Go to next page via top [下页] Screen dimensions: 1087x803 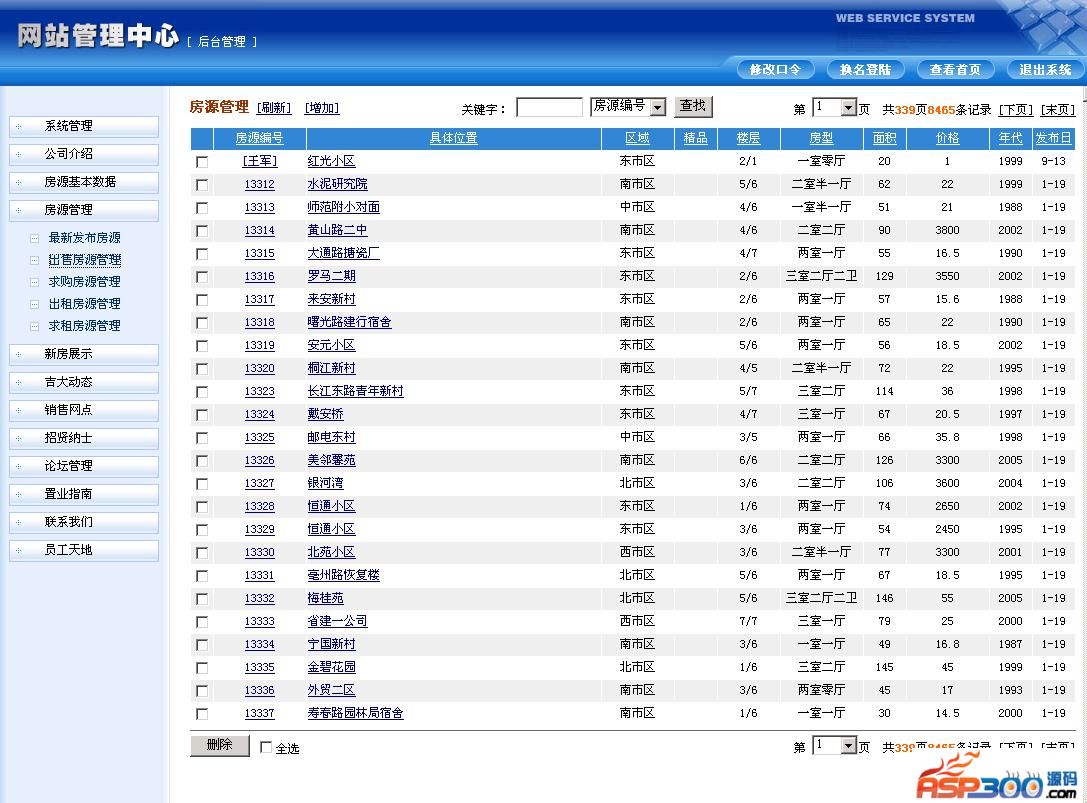1016,110
